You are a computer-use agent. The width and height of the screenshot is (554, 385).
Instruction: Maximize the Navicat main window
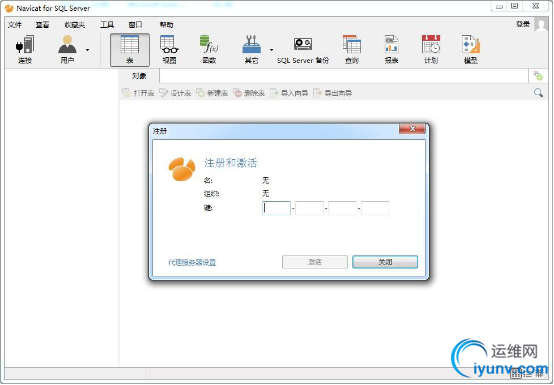pos(515,6)
